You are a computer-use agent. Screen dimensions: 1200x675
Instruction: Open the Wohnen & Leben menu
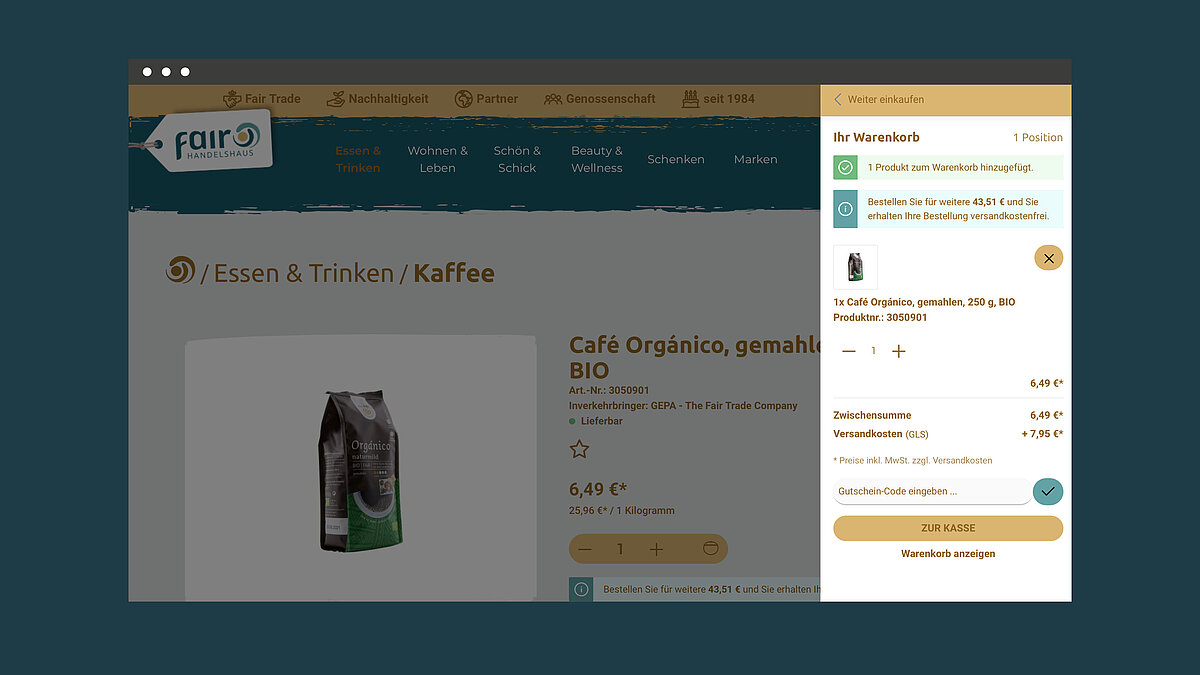[438, 159]
